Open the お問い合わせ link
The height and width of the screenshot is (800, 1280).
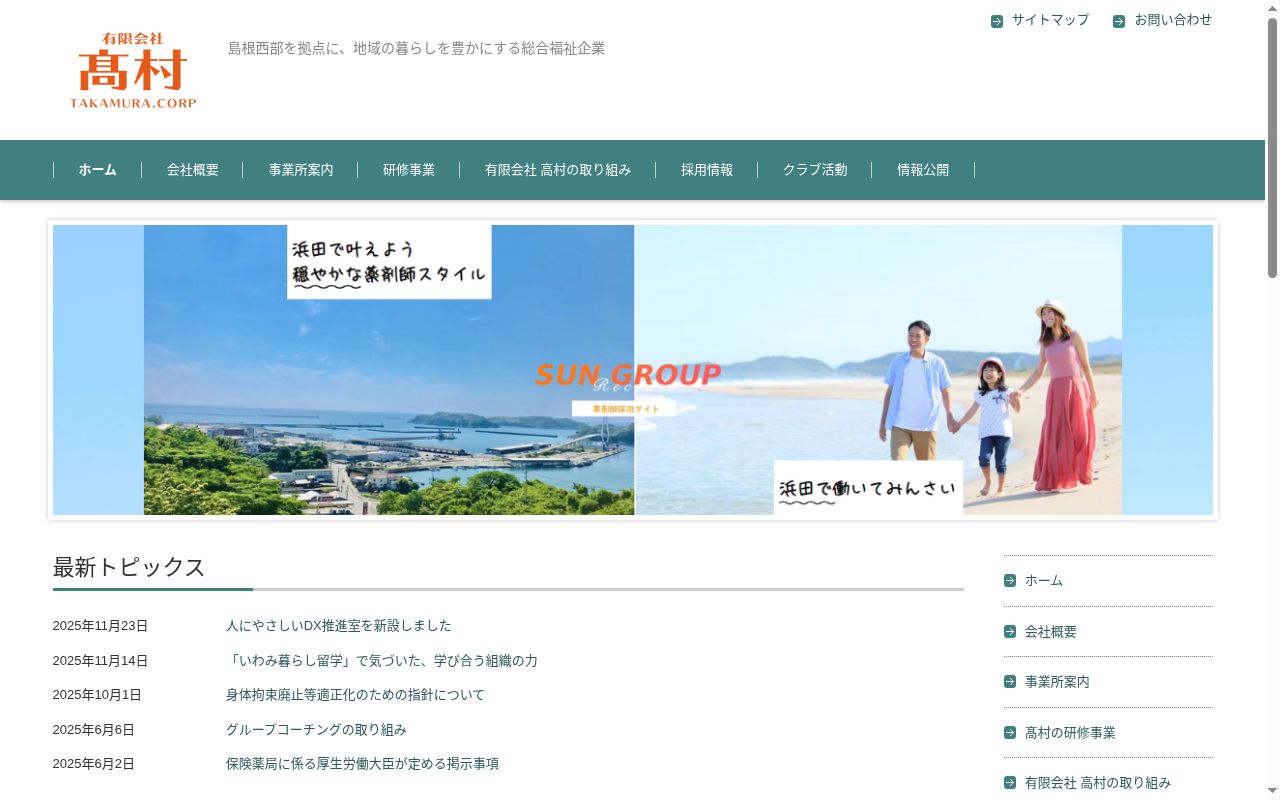tap(1173, 20)
